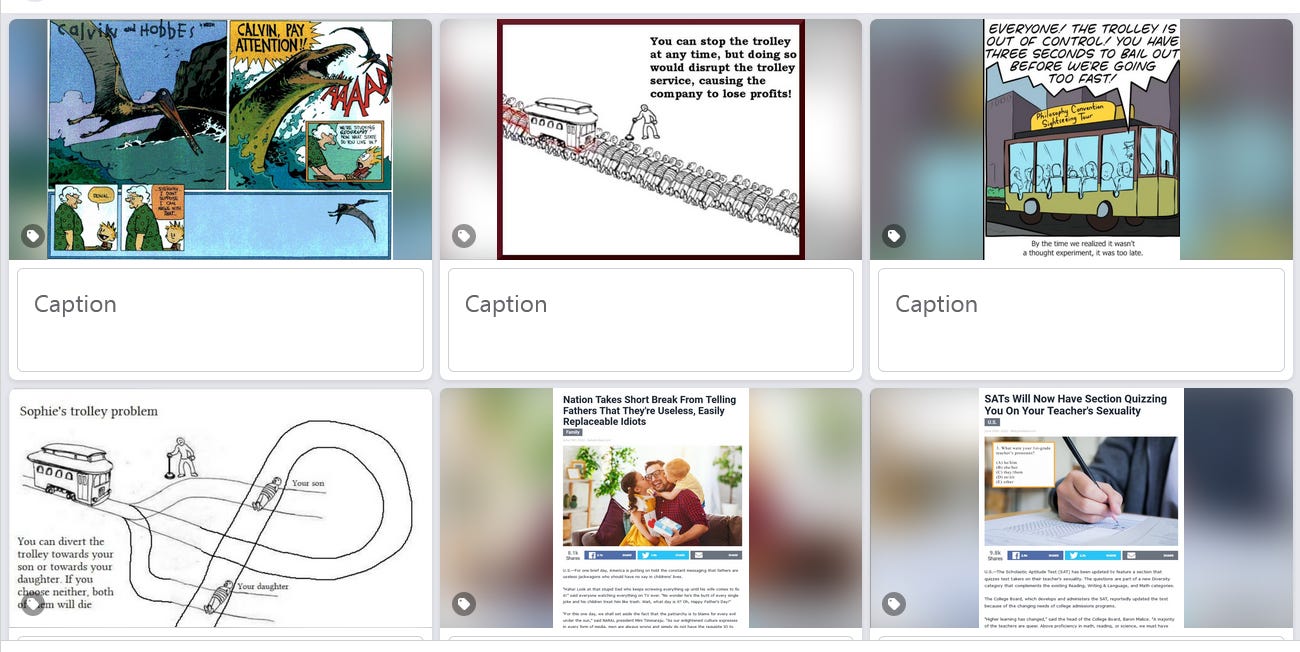Select the SATs teacher's sexuality article thumbnail
The width and height of the screenshot is (1300, 652).
tap(1081, 508)
